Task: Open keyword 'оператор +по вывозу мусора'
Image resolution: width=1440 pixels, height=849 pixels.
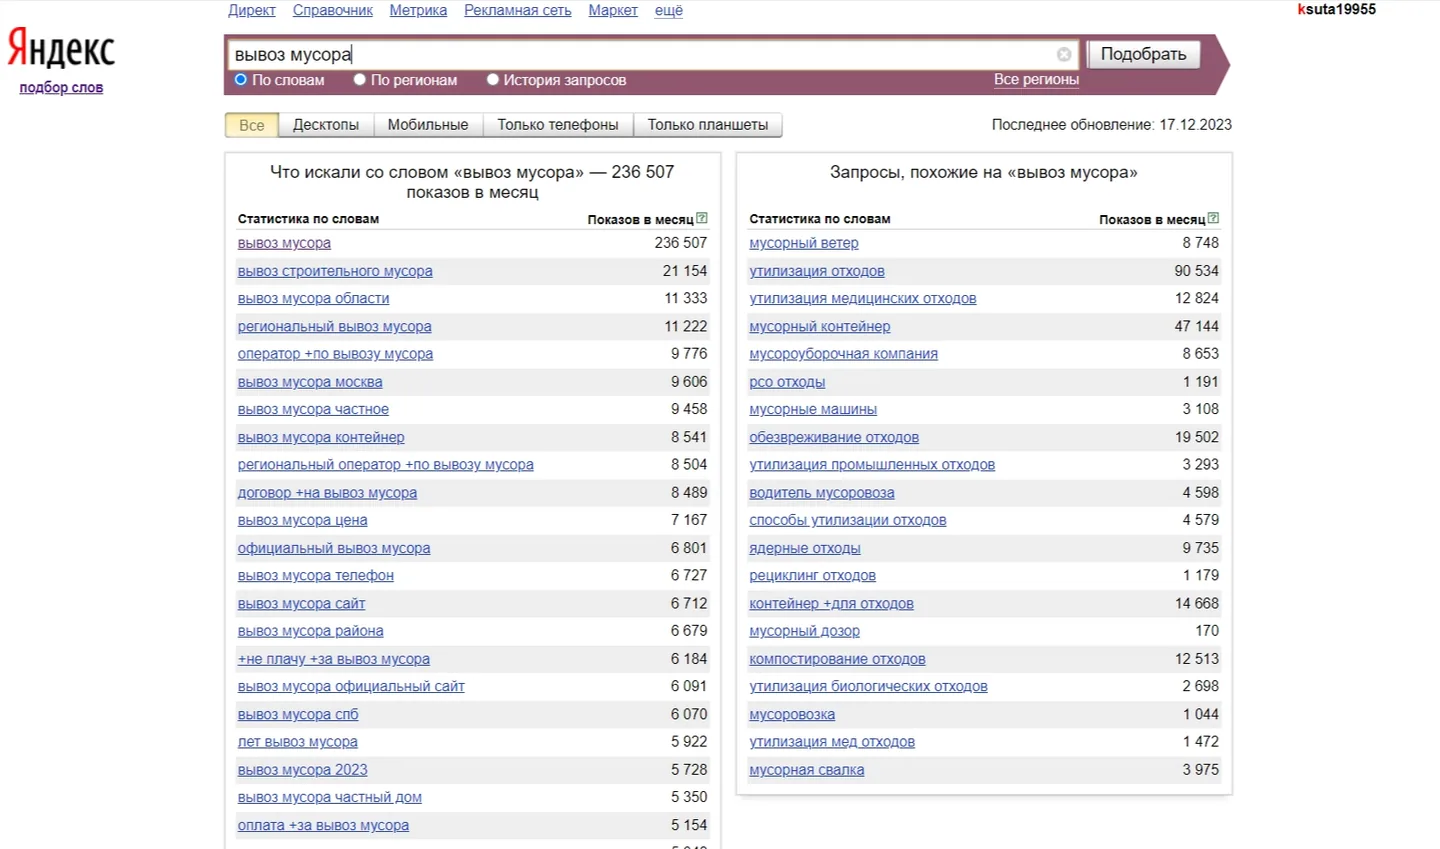Action: coord(335,354)
